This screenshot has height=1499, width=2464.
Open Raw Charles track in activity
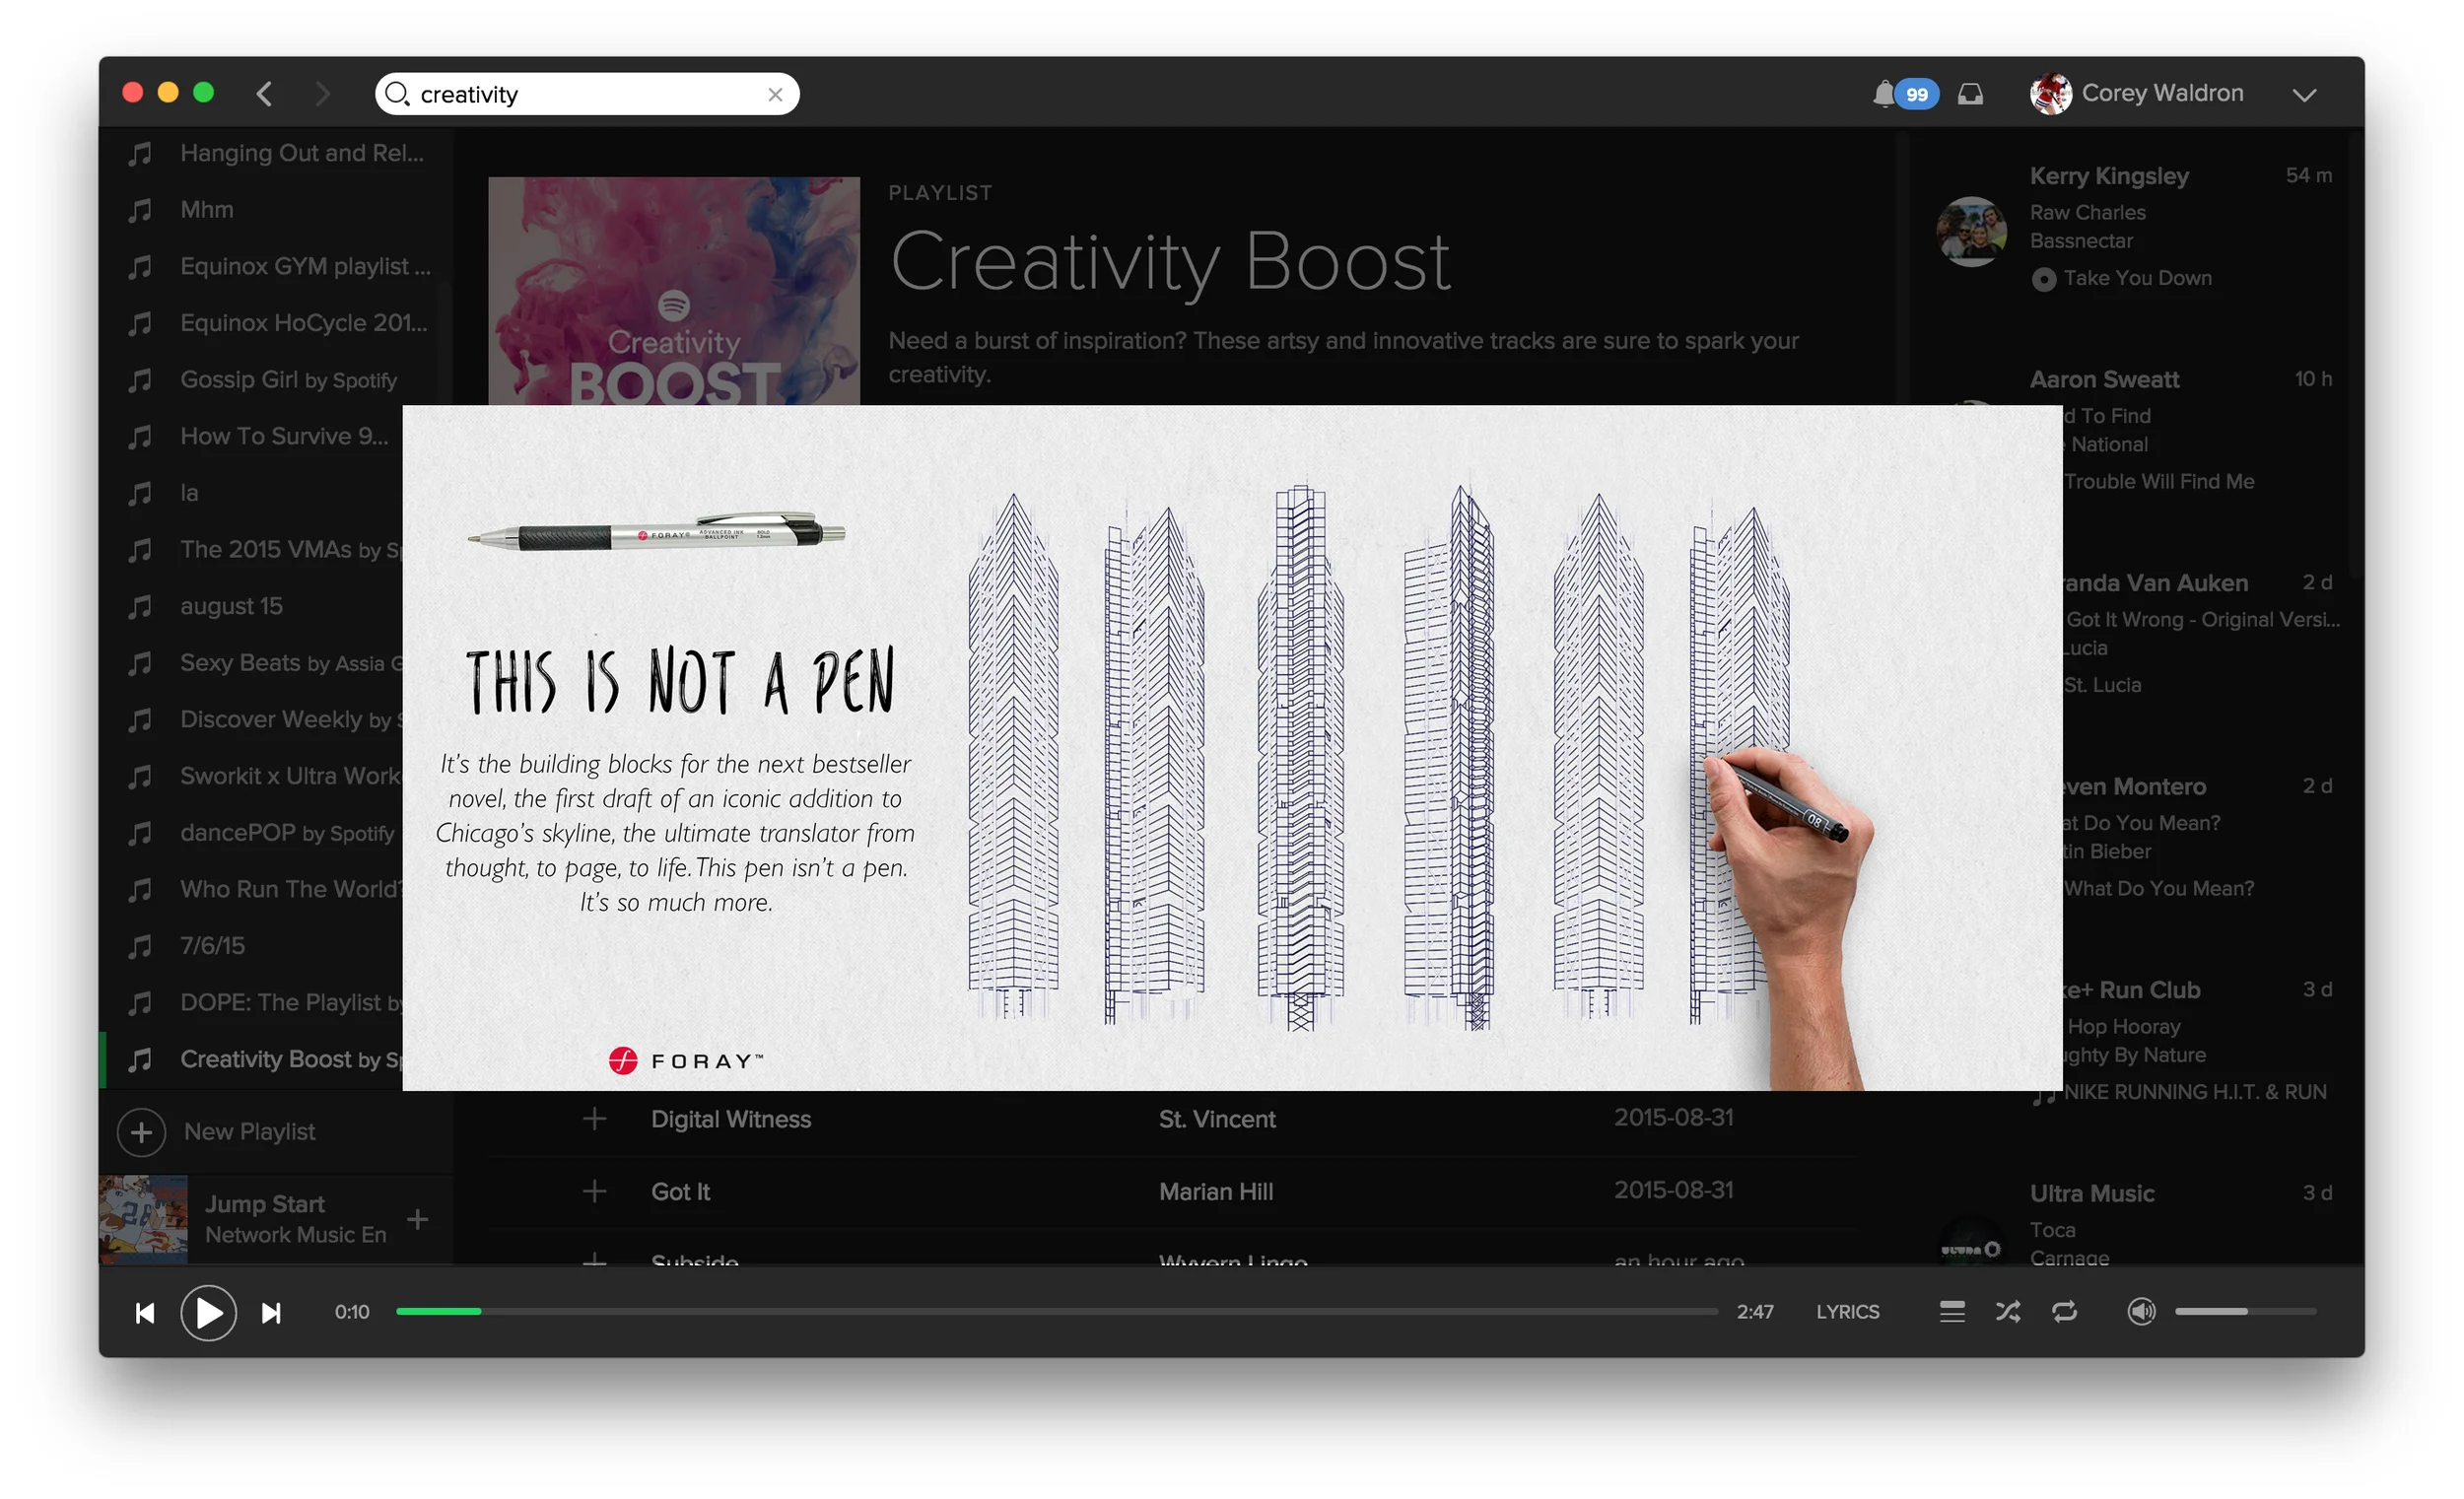(x=2087, y=212)
